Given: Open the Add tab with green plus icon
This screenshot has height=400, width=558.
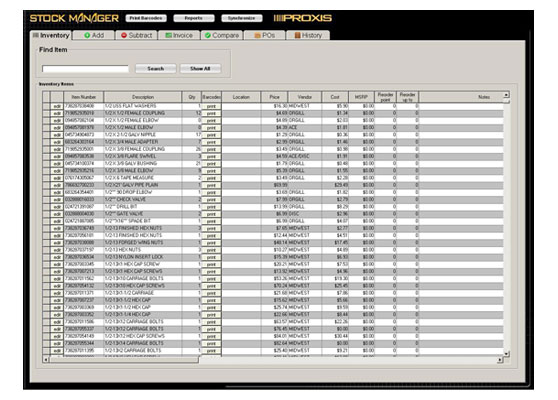Looking at the screenshot, I should [94, 35].
